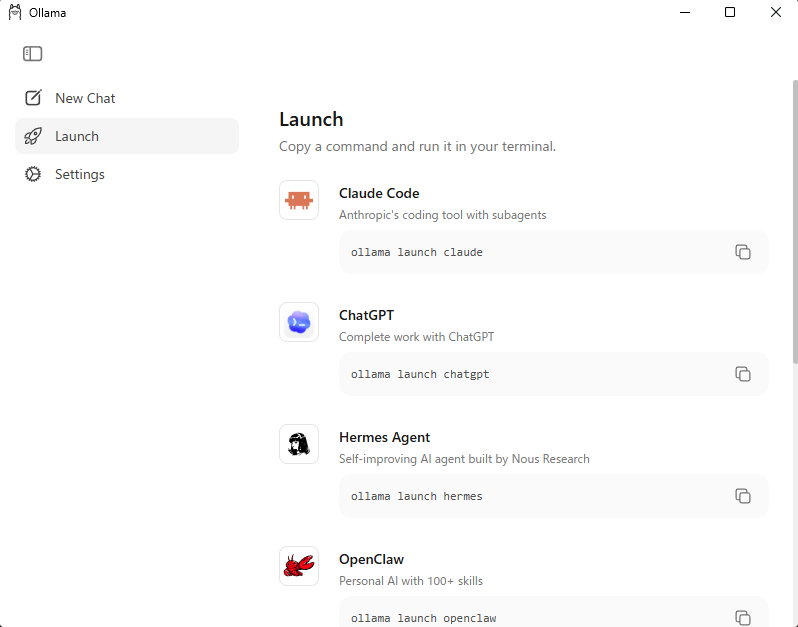Click the OpenClaw title
The height and width of the screenshot is (627, 798).
click(x=371, y=559)
